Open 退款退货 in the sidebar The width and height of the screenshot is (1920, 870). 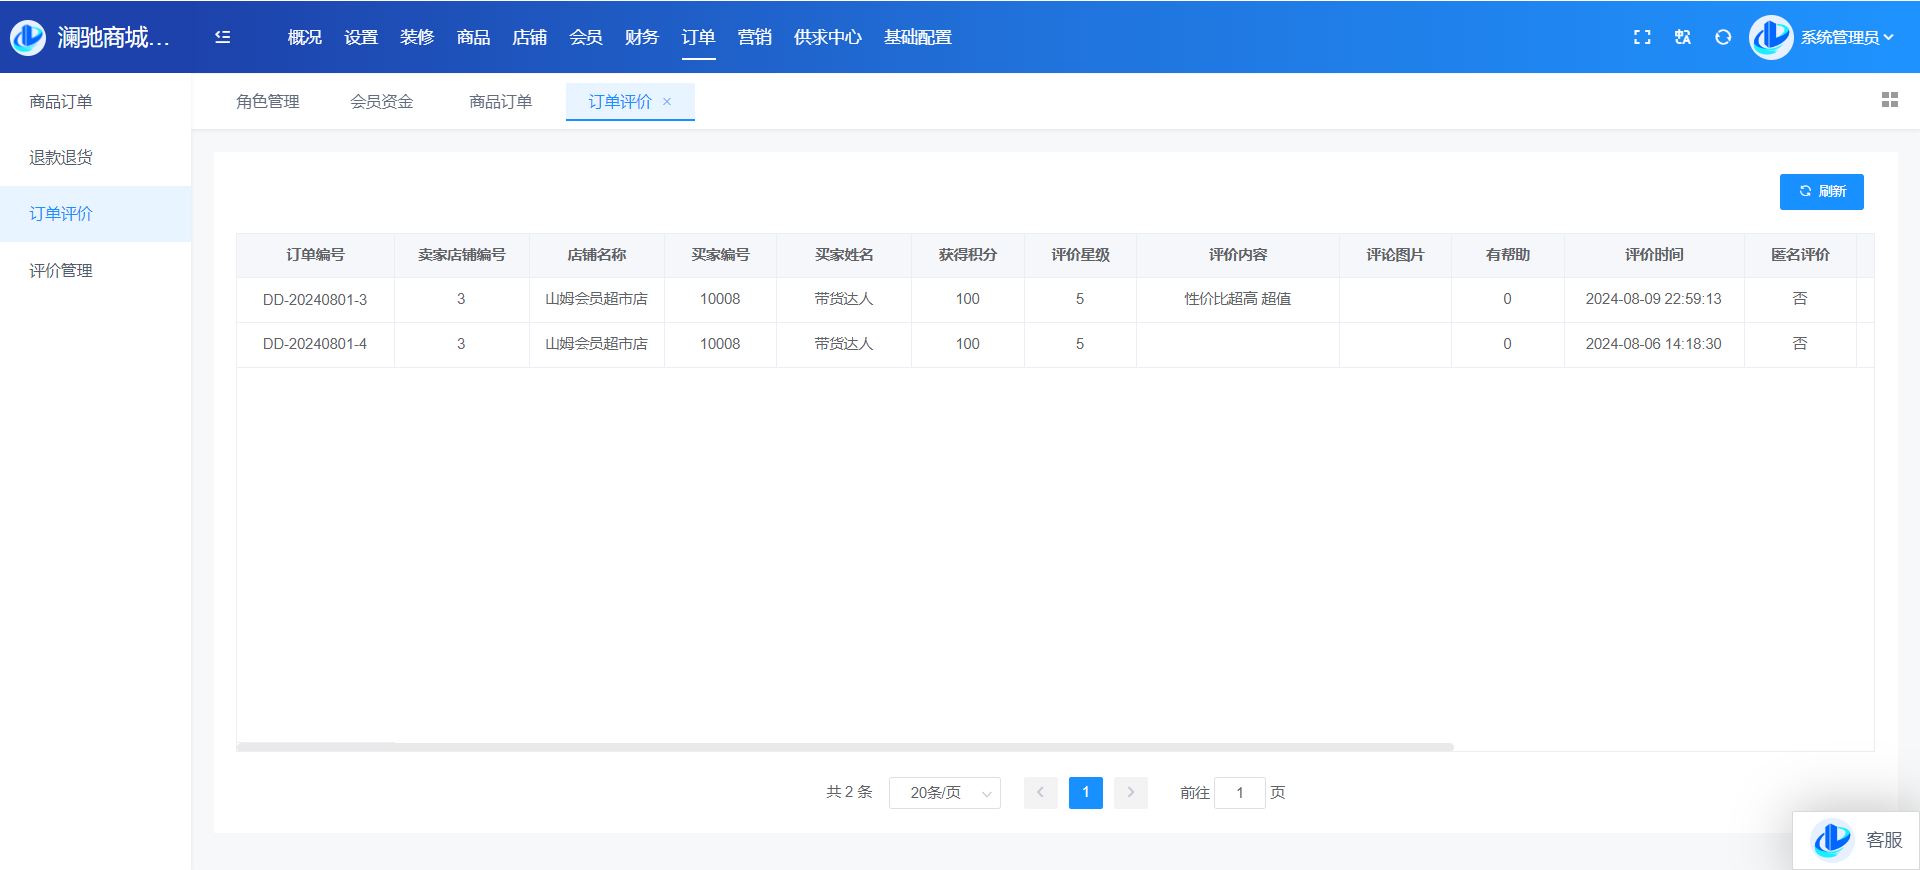point(61,158)
